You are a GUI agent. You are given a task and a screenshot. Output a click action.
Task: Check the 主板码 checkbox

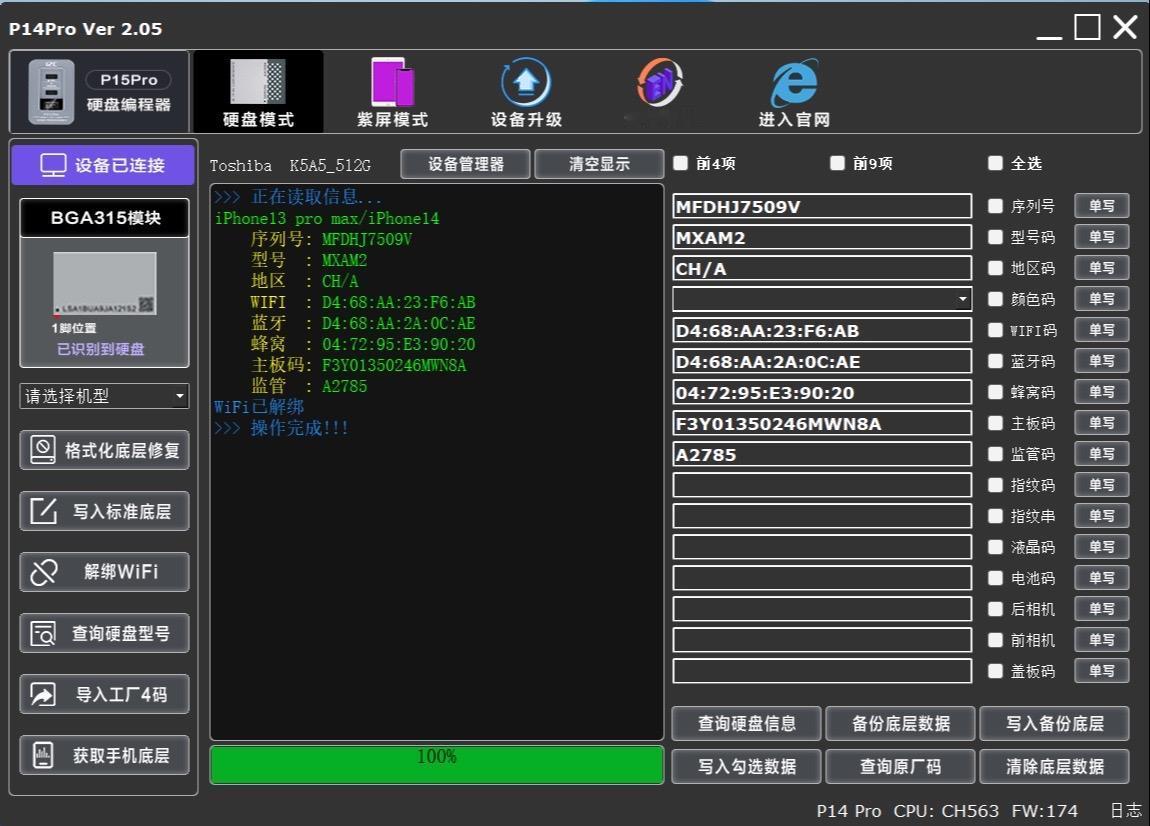[x=995, y=423]
